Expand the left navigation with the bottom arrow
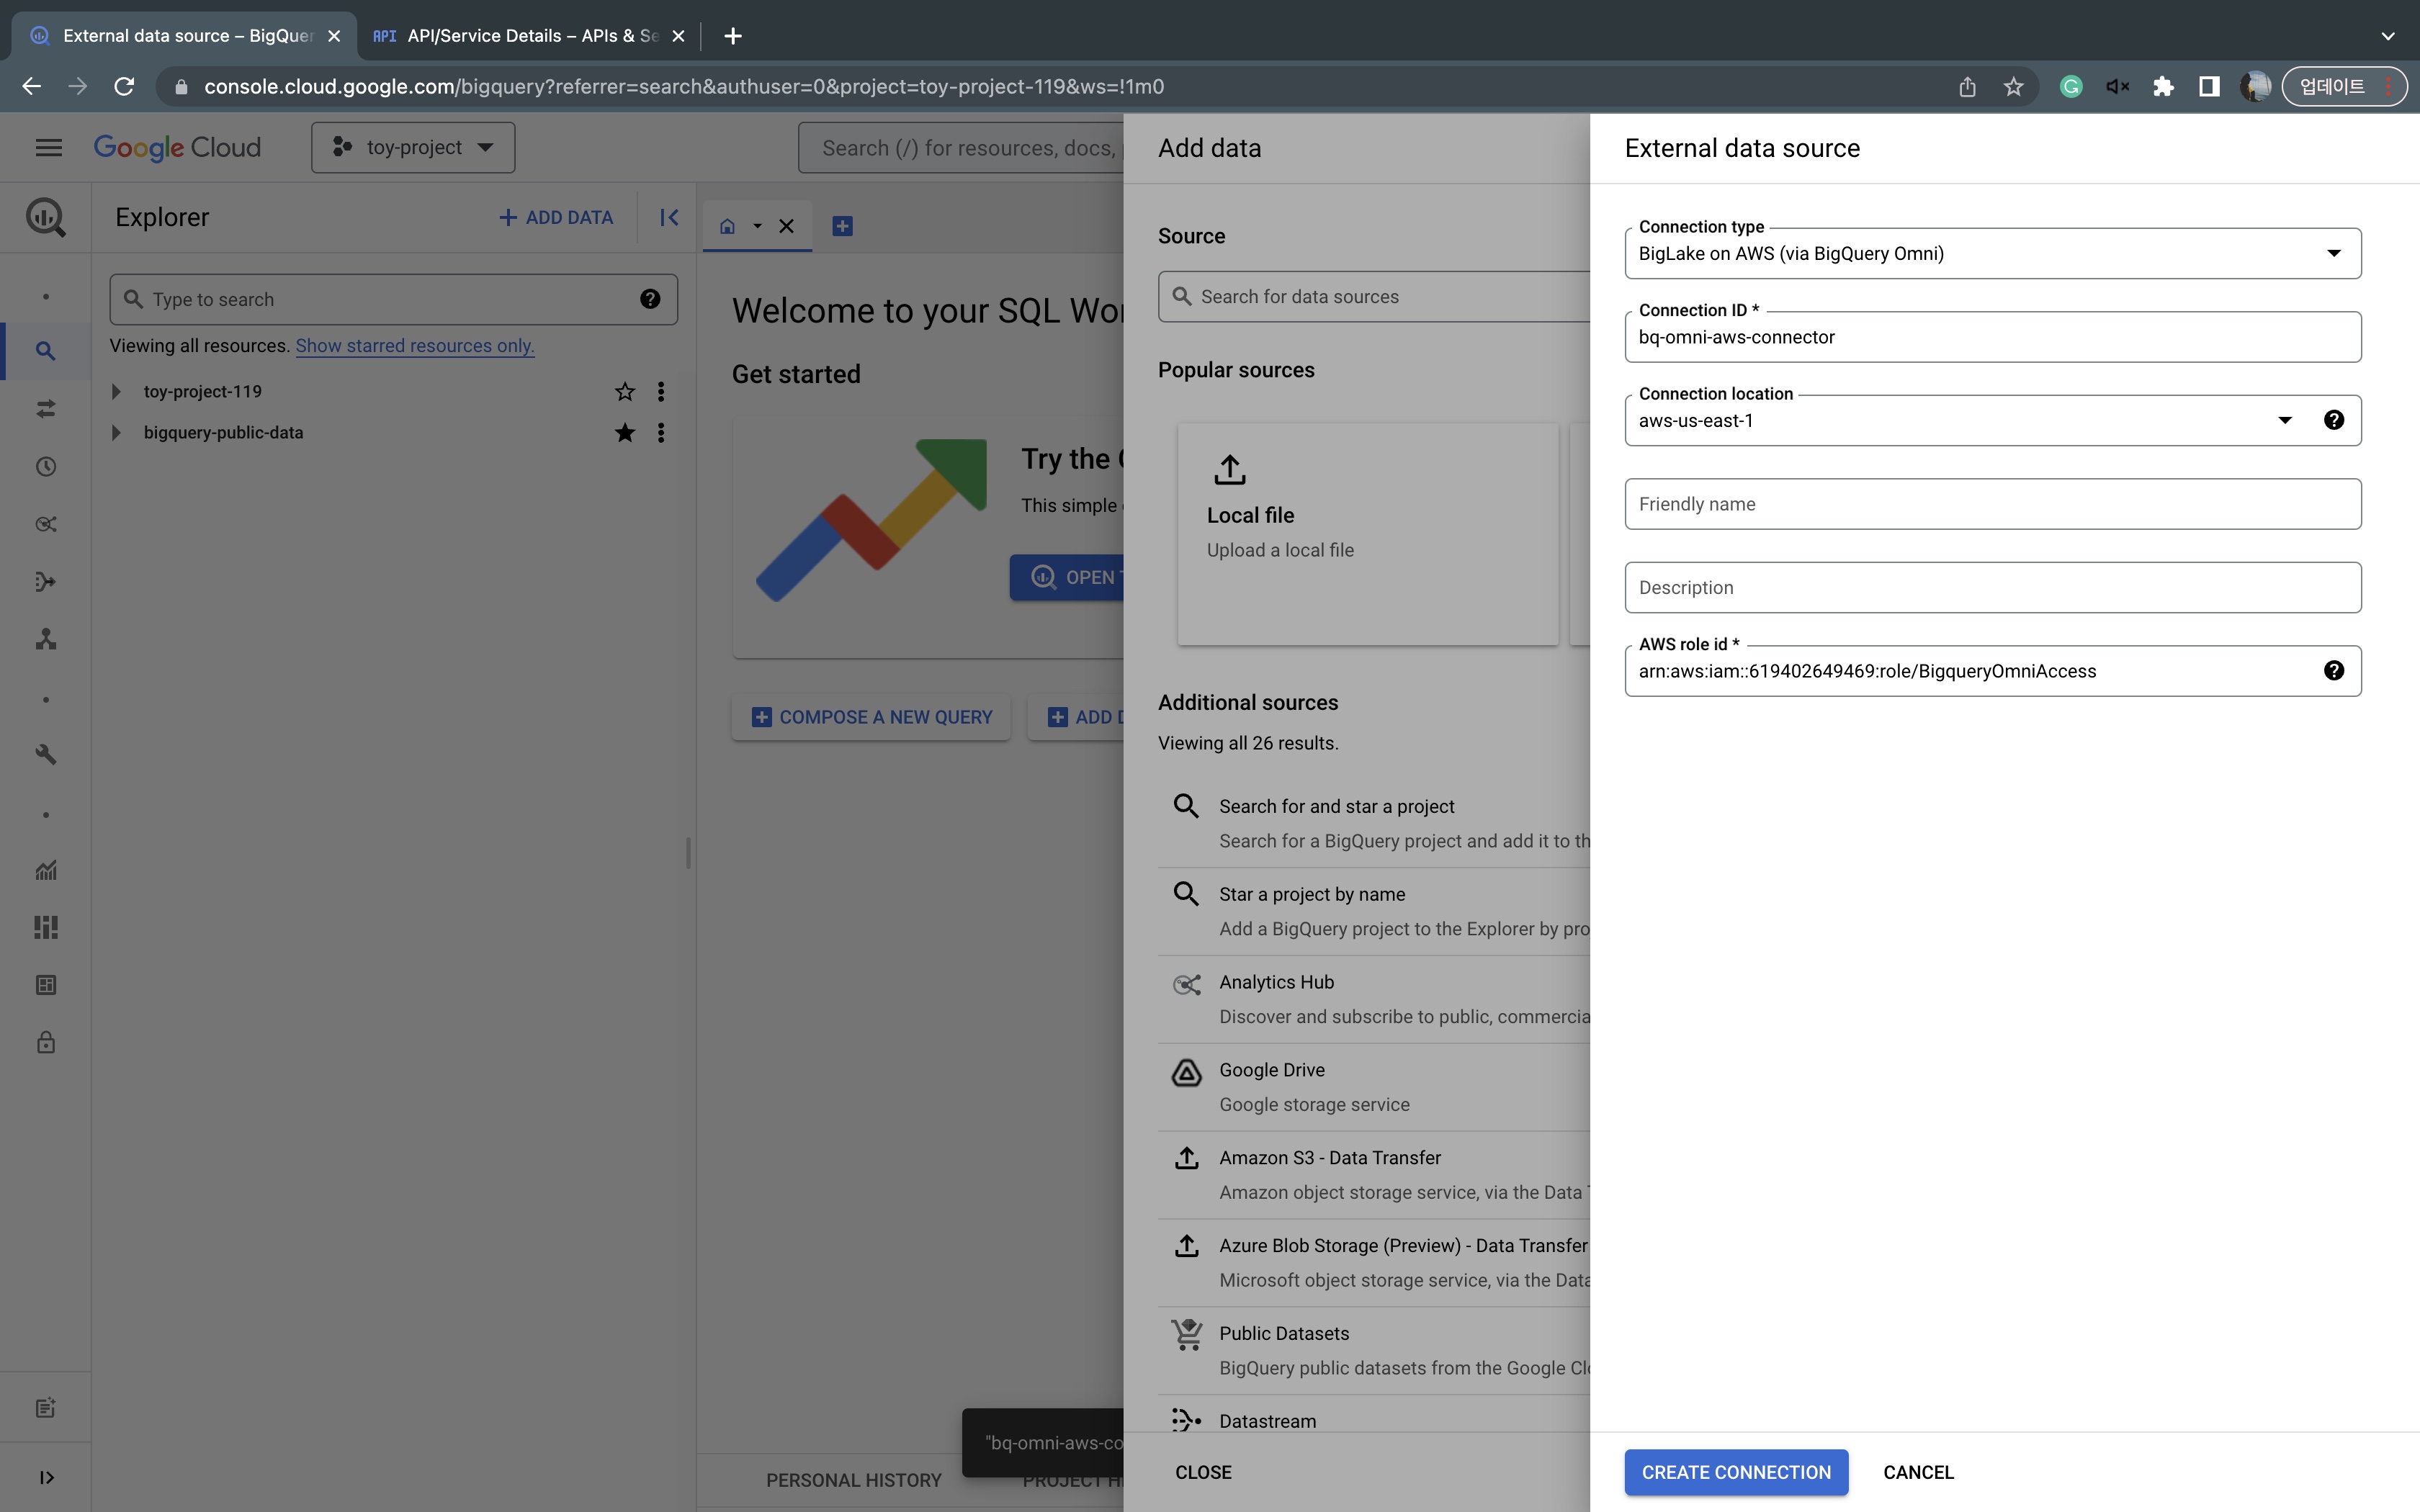Image resolution: width=2420 pixels, height=1512 pixels. click(x=46, y=1477)
